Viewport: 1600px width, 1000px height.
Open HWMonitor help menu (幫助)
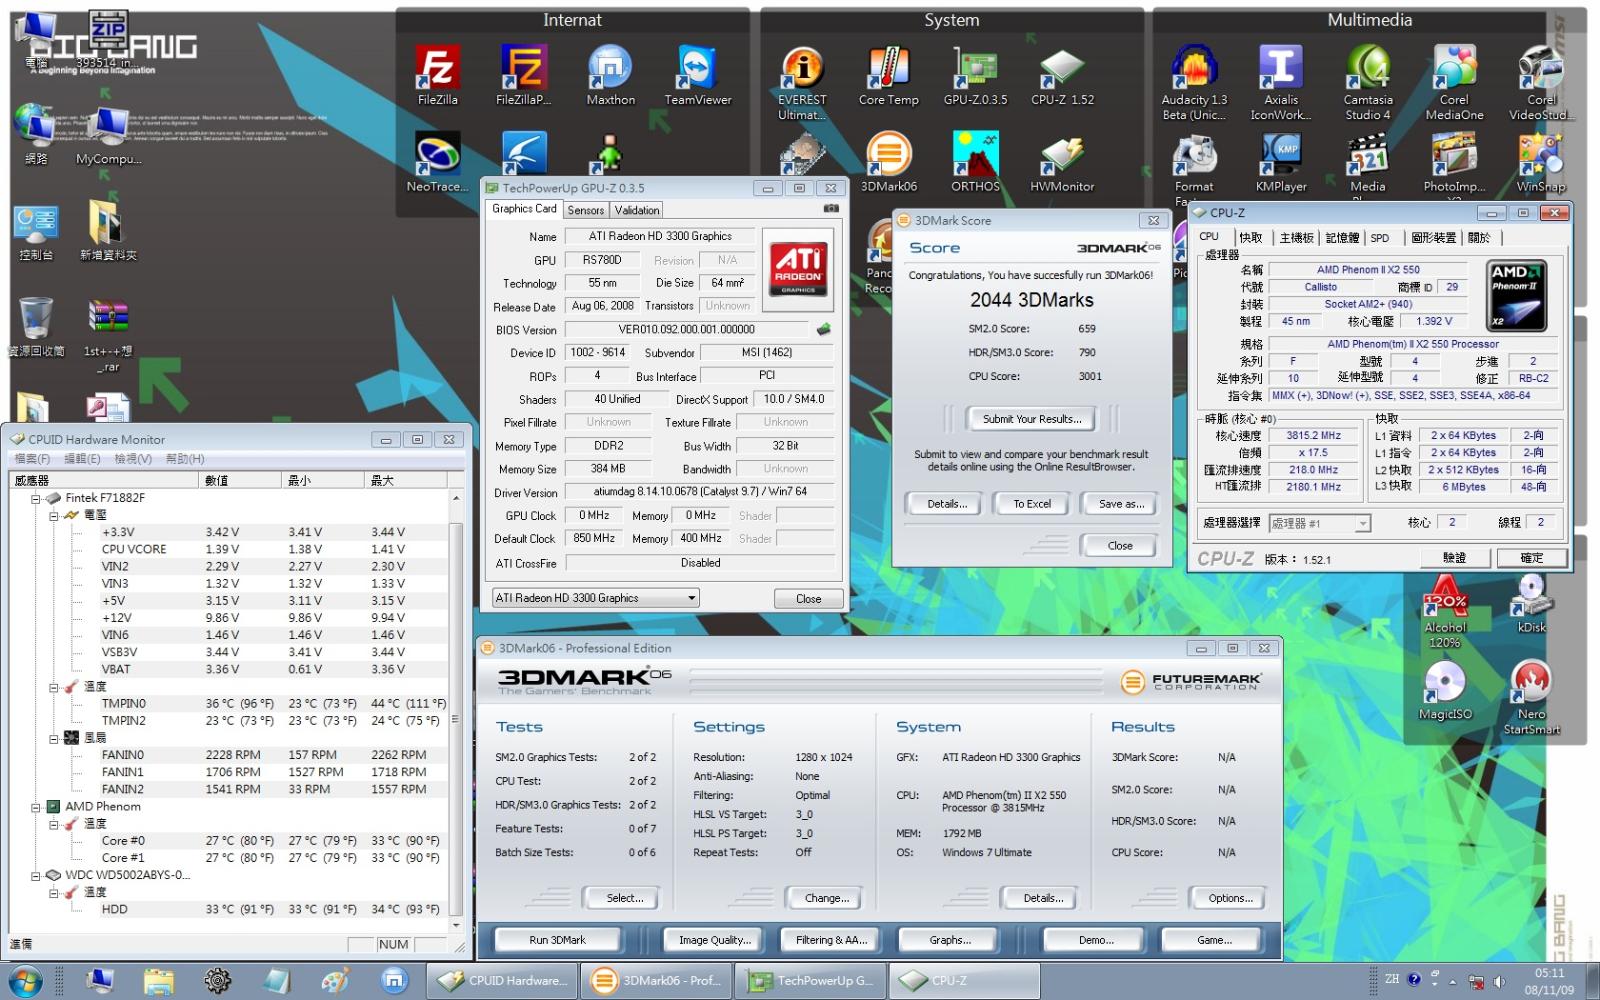185,458
